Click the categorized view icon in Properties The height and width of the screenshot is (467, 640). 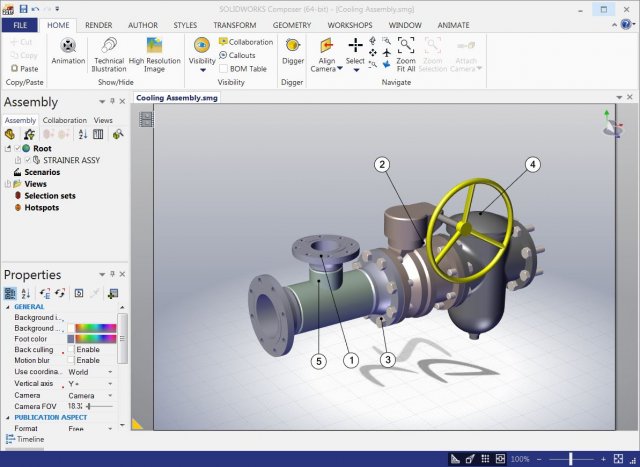(10, 293)
